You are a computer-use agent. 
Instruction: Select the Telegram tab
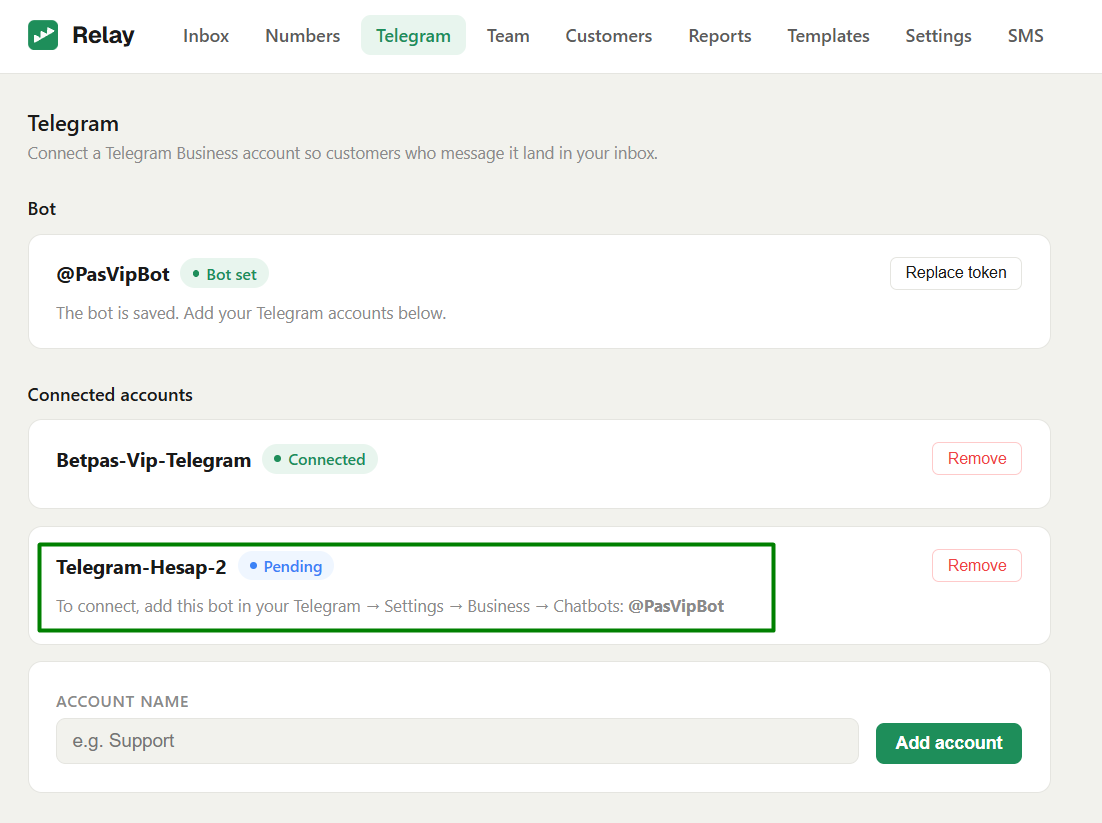click(413, 36)
